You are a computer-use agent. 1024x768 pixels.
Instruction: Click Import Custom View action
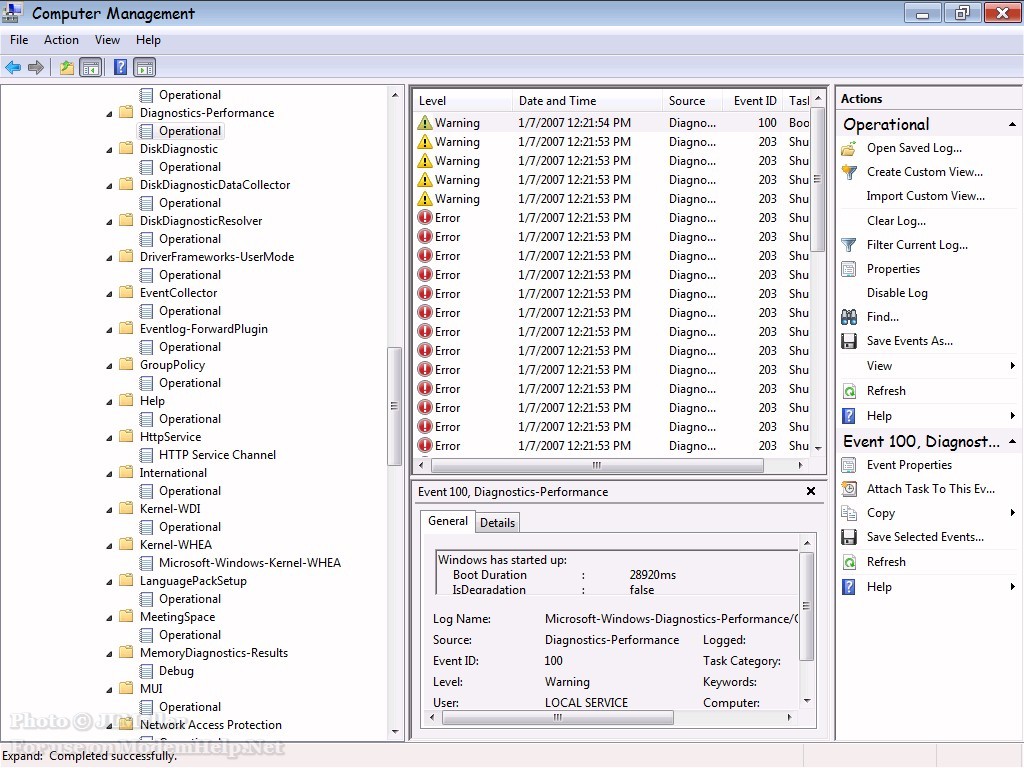pos(925,196)
